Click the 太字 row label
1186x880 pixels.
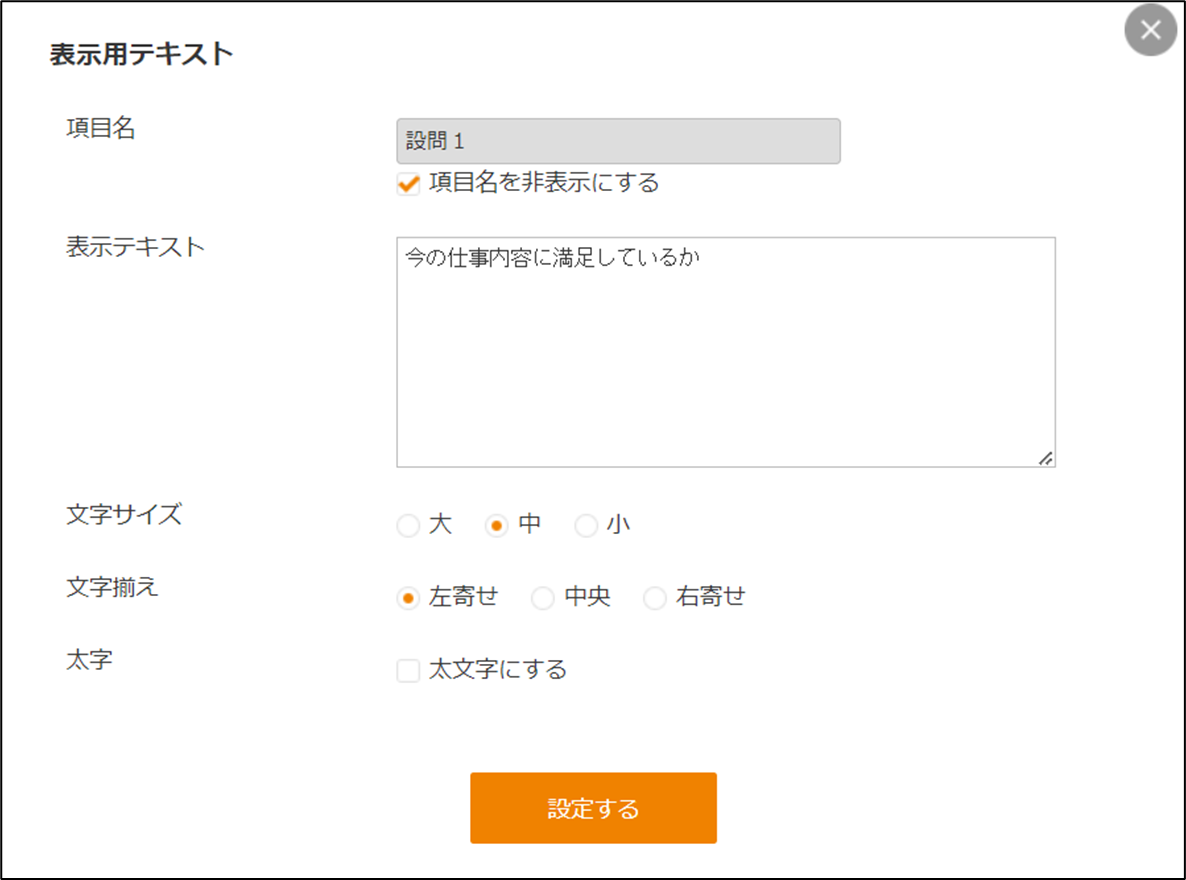(89, 660)
